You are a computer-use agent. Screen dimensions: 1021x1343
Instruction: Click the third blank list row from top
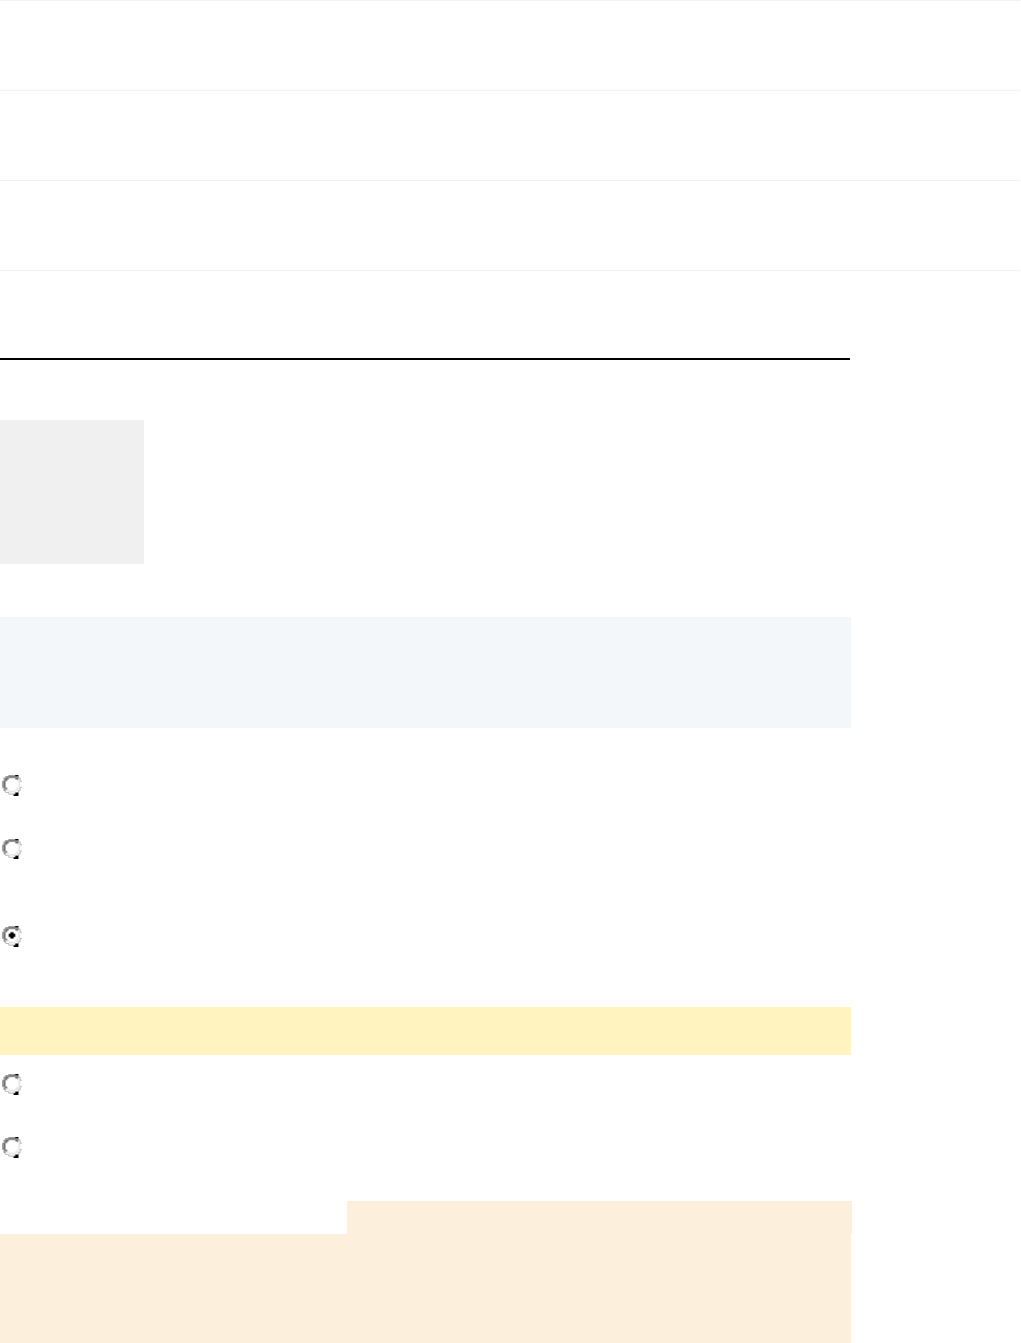click(x=510, y=226)
